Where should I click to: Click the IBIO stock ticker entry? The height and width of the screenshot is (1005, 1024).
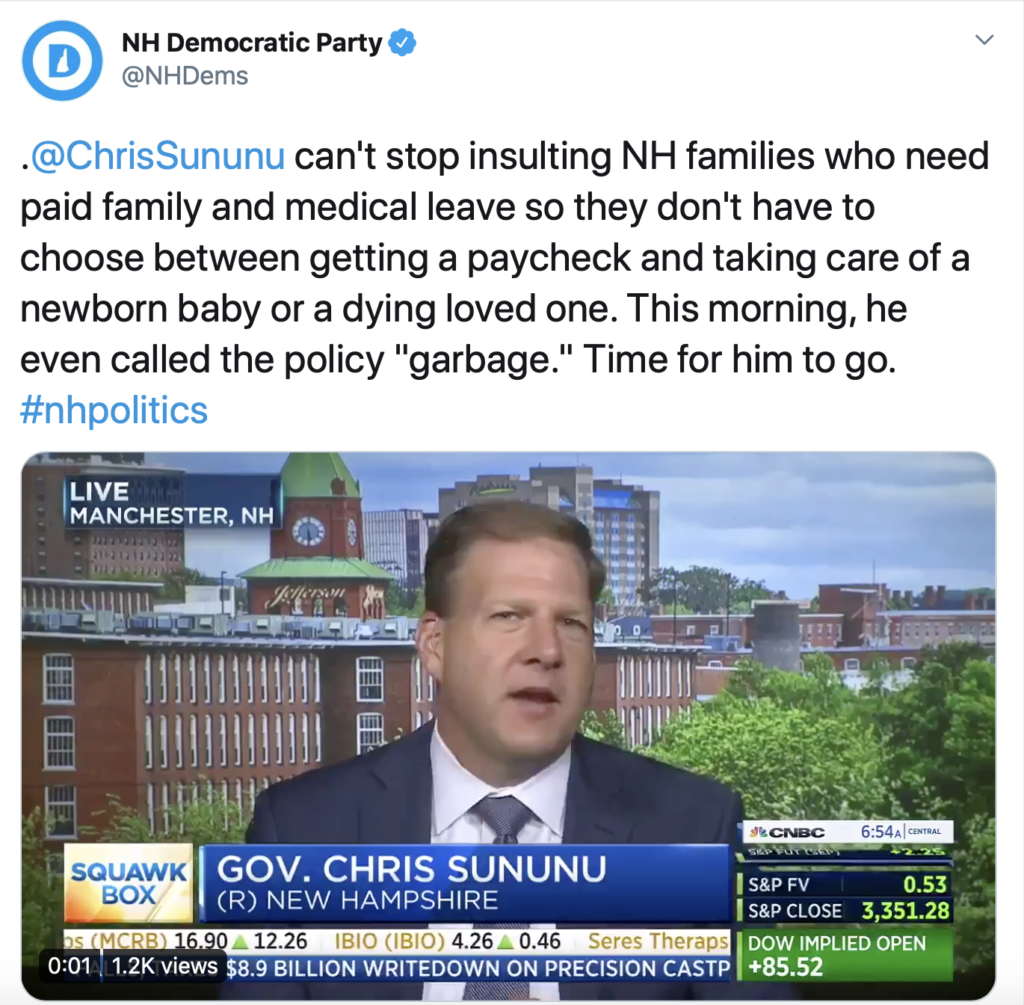pyautogui.click(x=447, y=941)
